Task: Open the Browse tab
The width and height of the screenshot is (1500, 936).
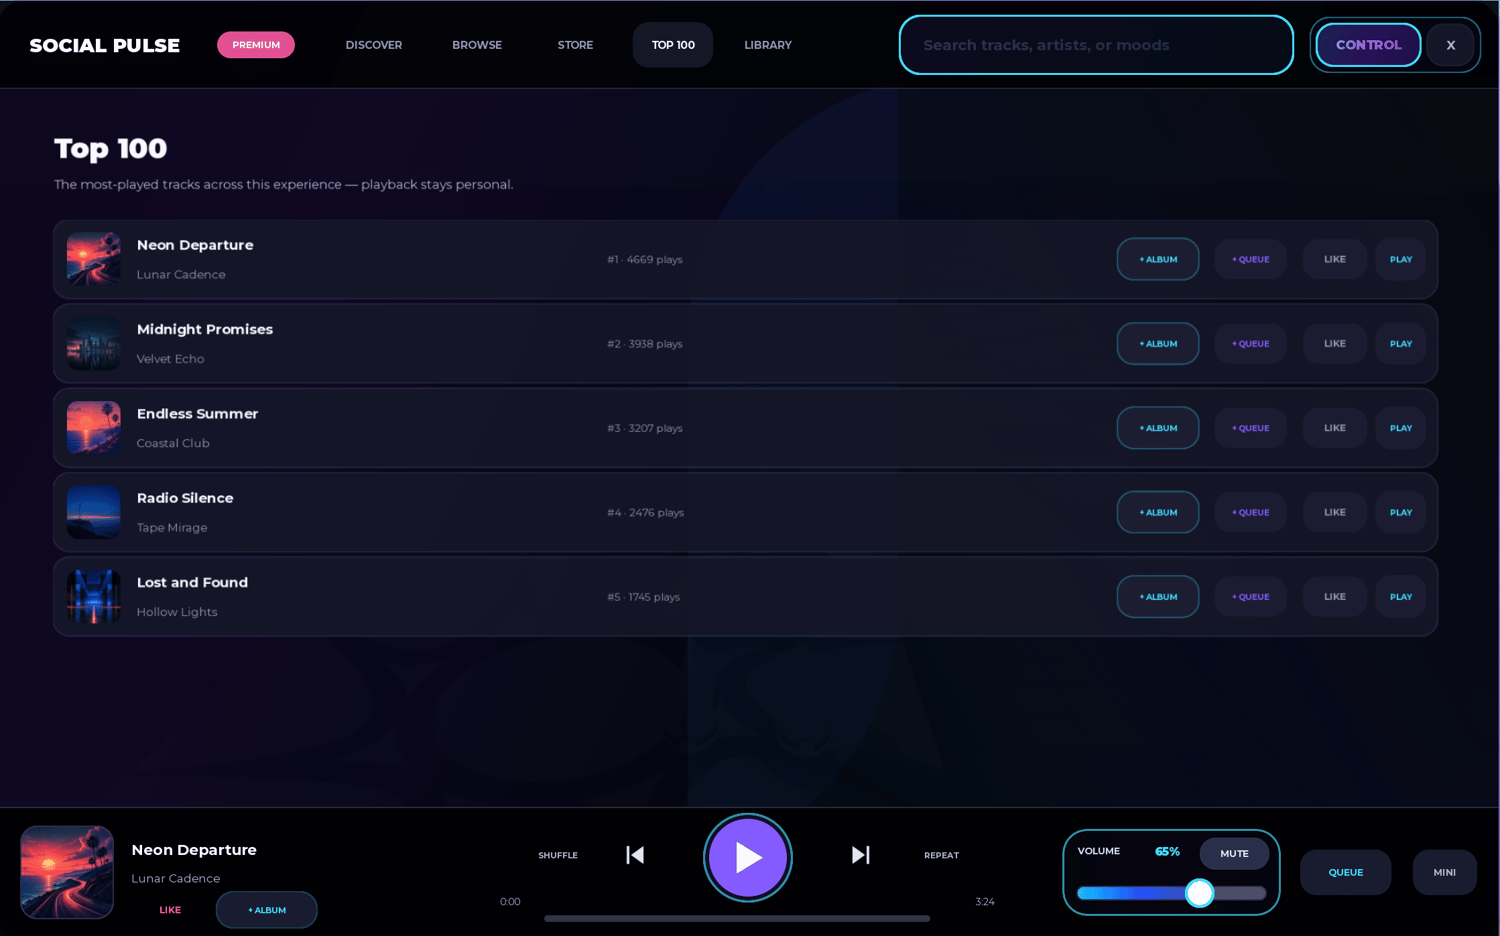Action: click(x=477, y=45)
